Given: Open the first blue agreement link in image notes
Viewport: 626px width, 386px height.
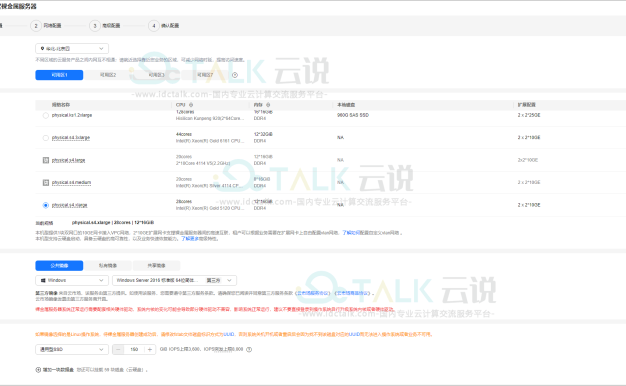Looking at the screenshot, I should pyautogui.click(x=313, y=293).
